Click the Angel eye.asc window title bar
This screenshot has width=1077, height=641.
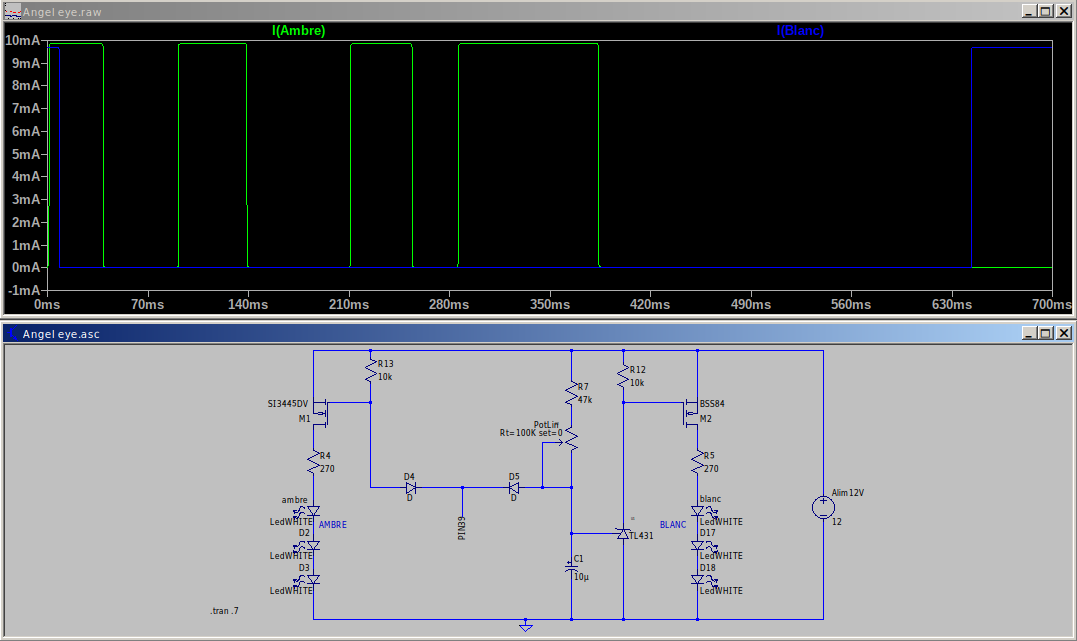coord(538,333)
